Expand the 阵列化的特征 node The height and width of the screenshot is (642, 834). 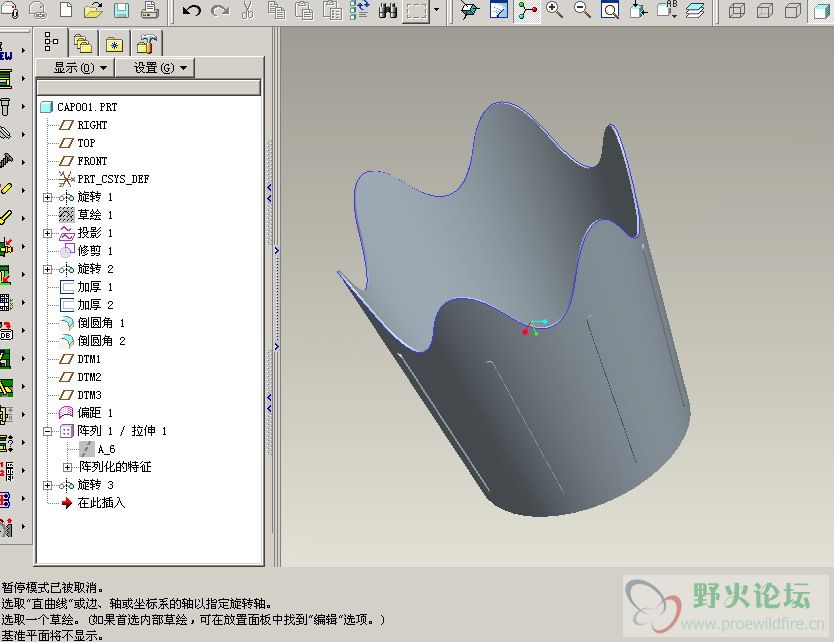[x=68, y=468]
